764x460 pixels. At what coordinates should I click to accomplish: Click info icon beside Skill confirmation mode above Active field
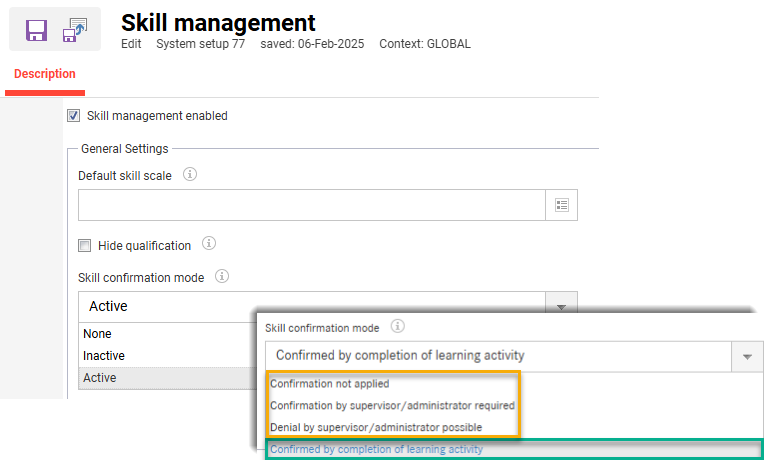tap(223, 277)
